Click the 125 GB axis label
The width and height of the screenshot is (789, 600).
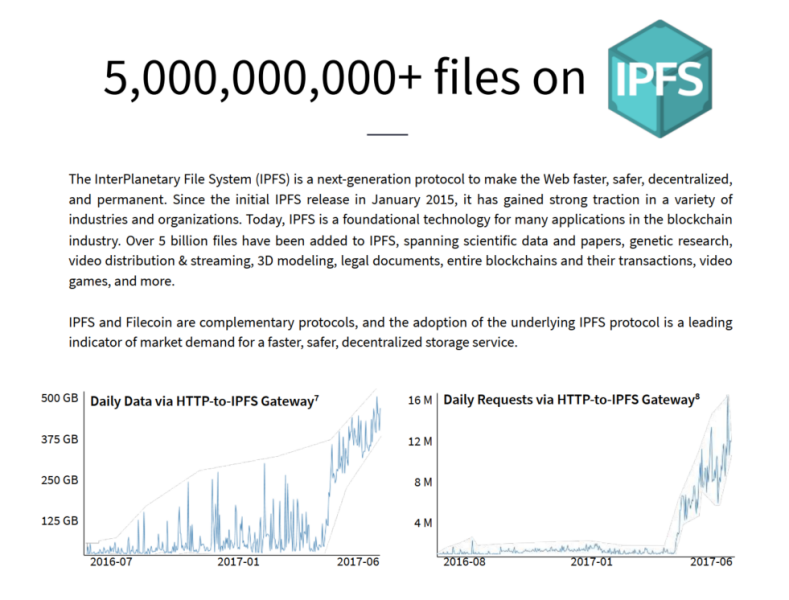pyautogui.click(x=59, y=521)
